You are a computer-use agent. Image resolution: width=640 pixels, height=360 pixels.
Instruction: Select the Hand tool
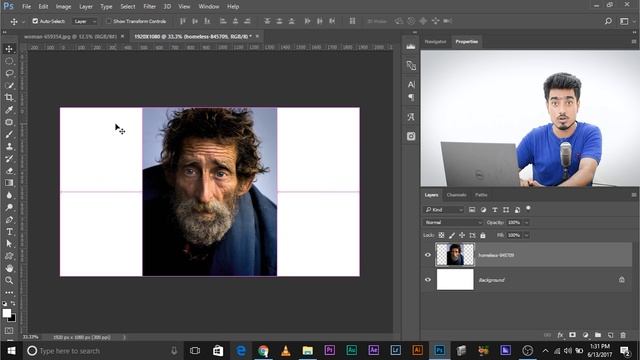tap(9, 268)
